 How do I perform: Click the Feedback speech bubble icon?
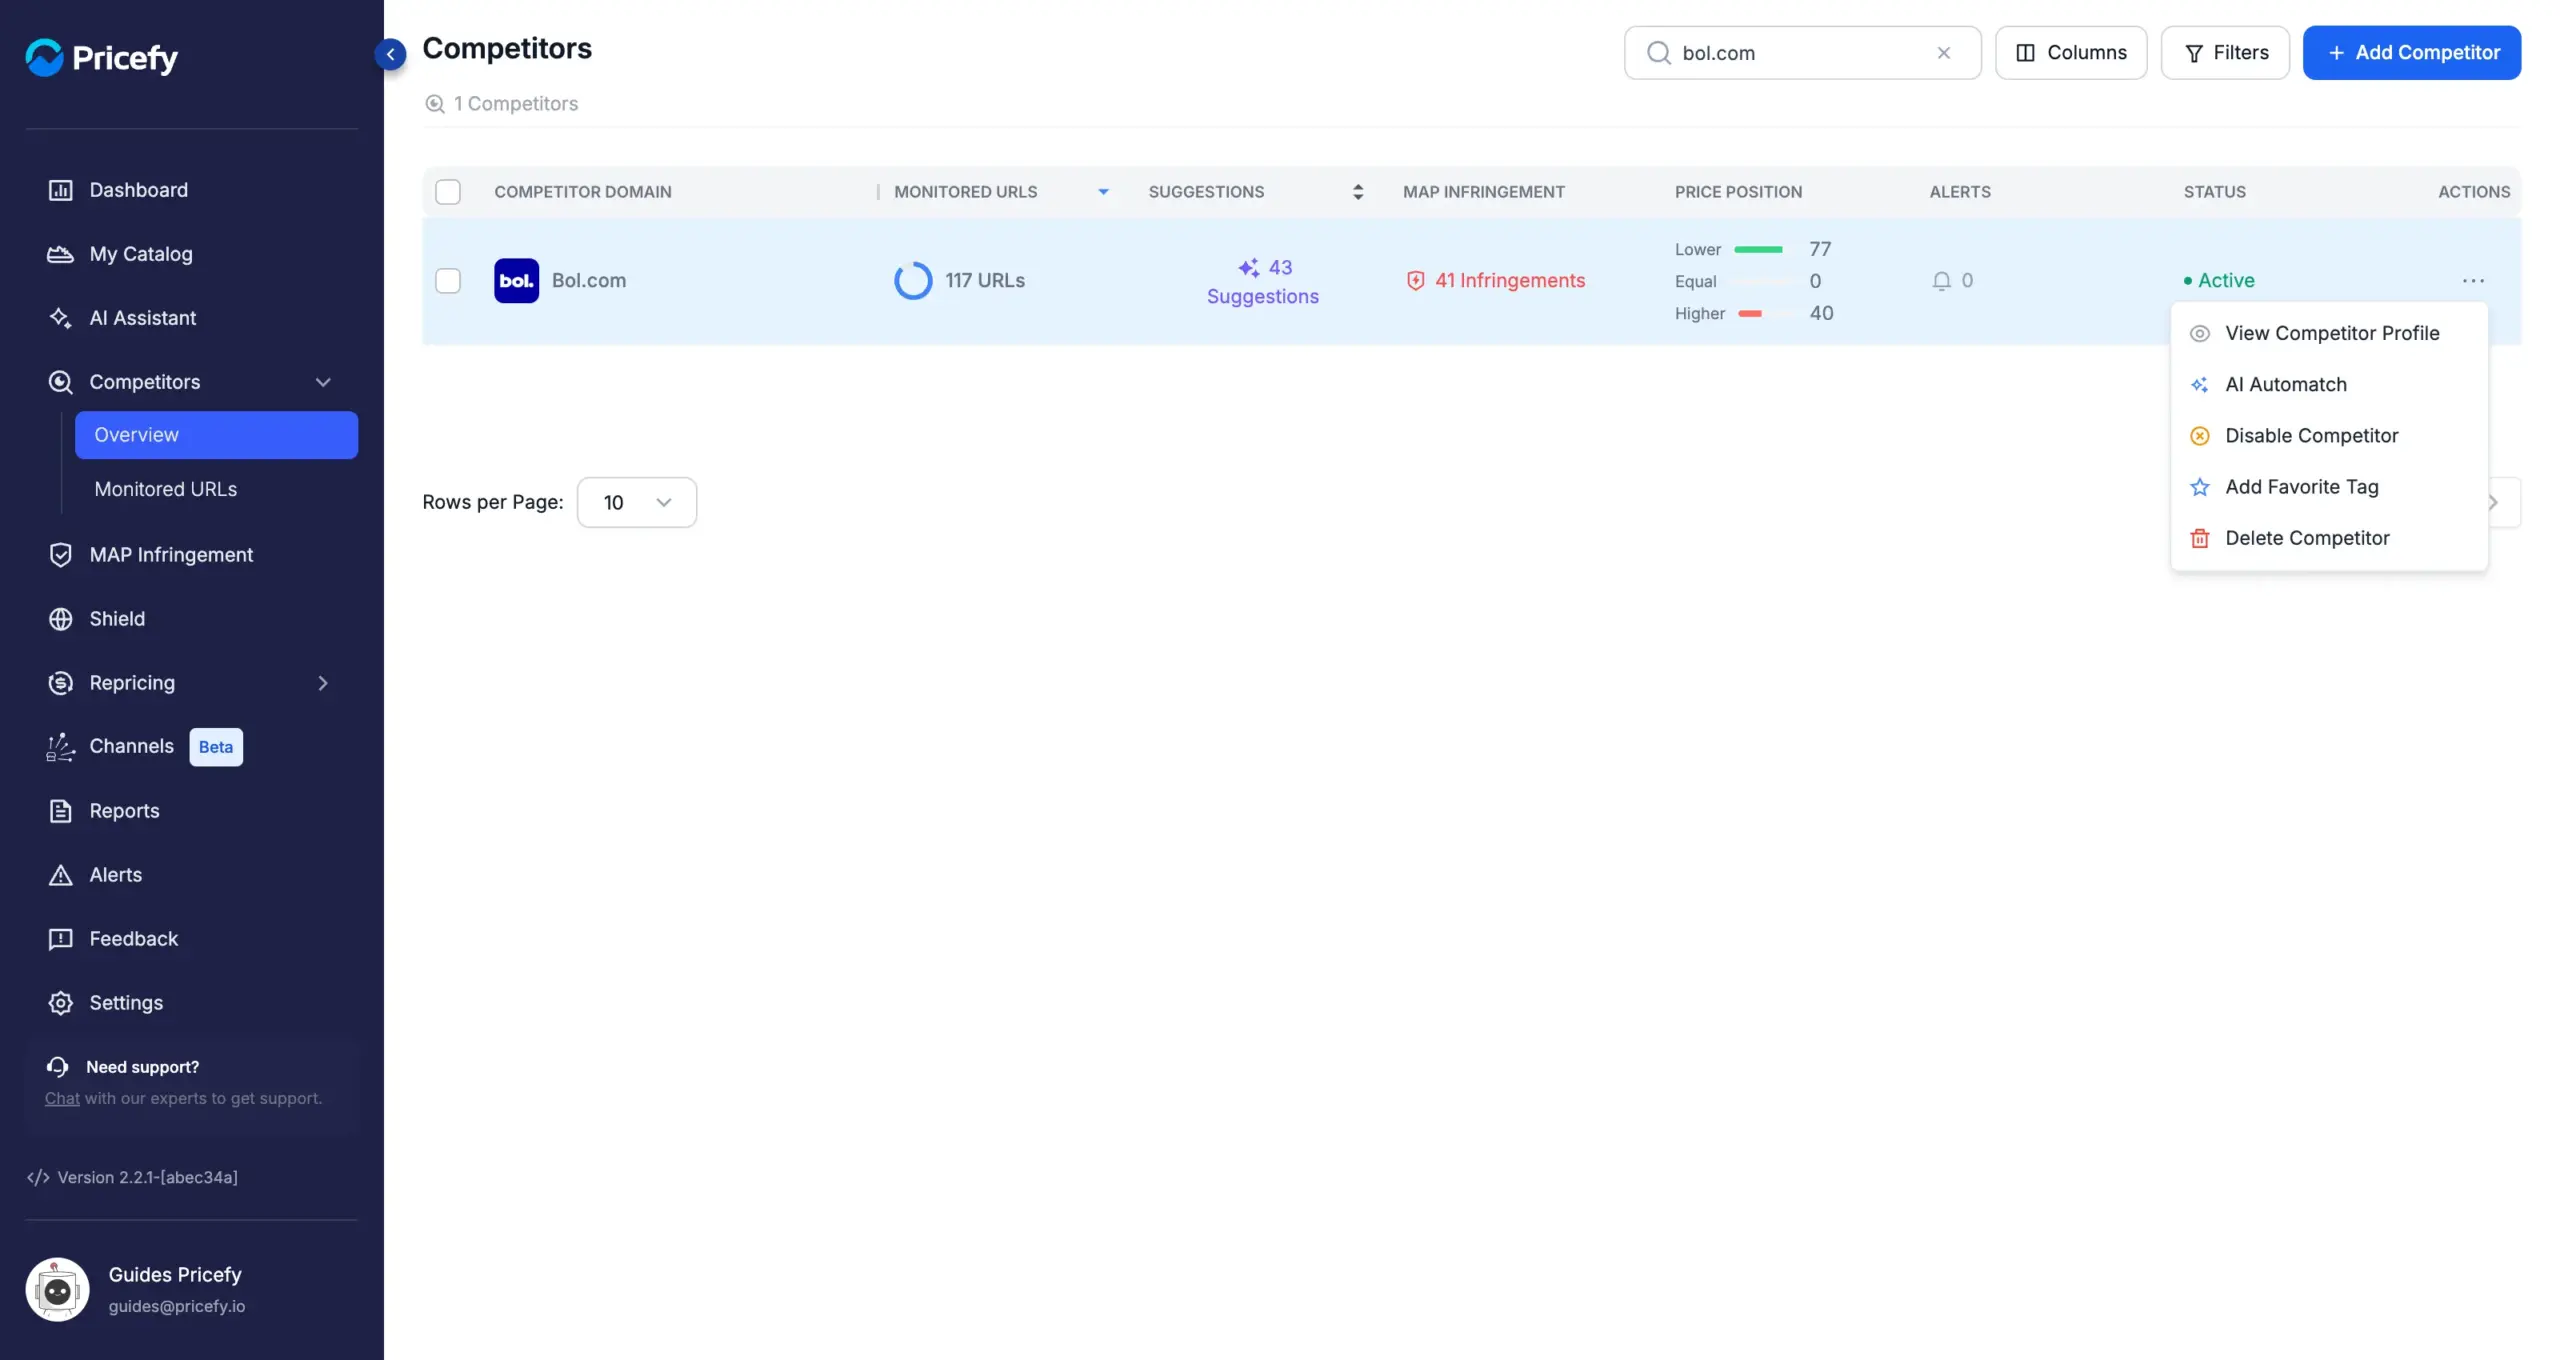pos(61,939)
